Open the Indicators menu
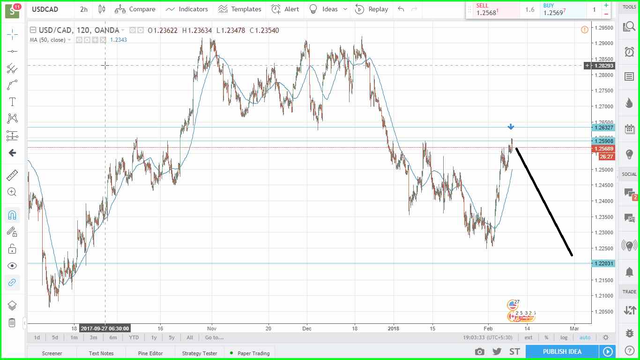Viewport: 640px width, 360px height. pyautogui.click(x=187, y=9)
